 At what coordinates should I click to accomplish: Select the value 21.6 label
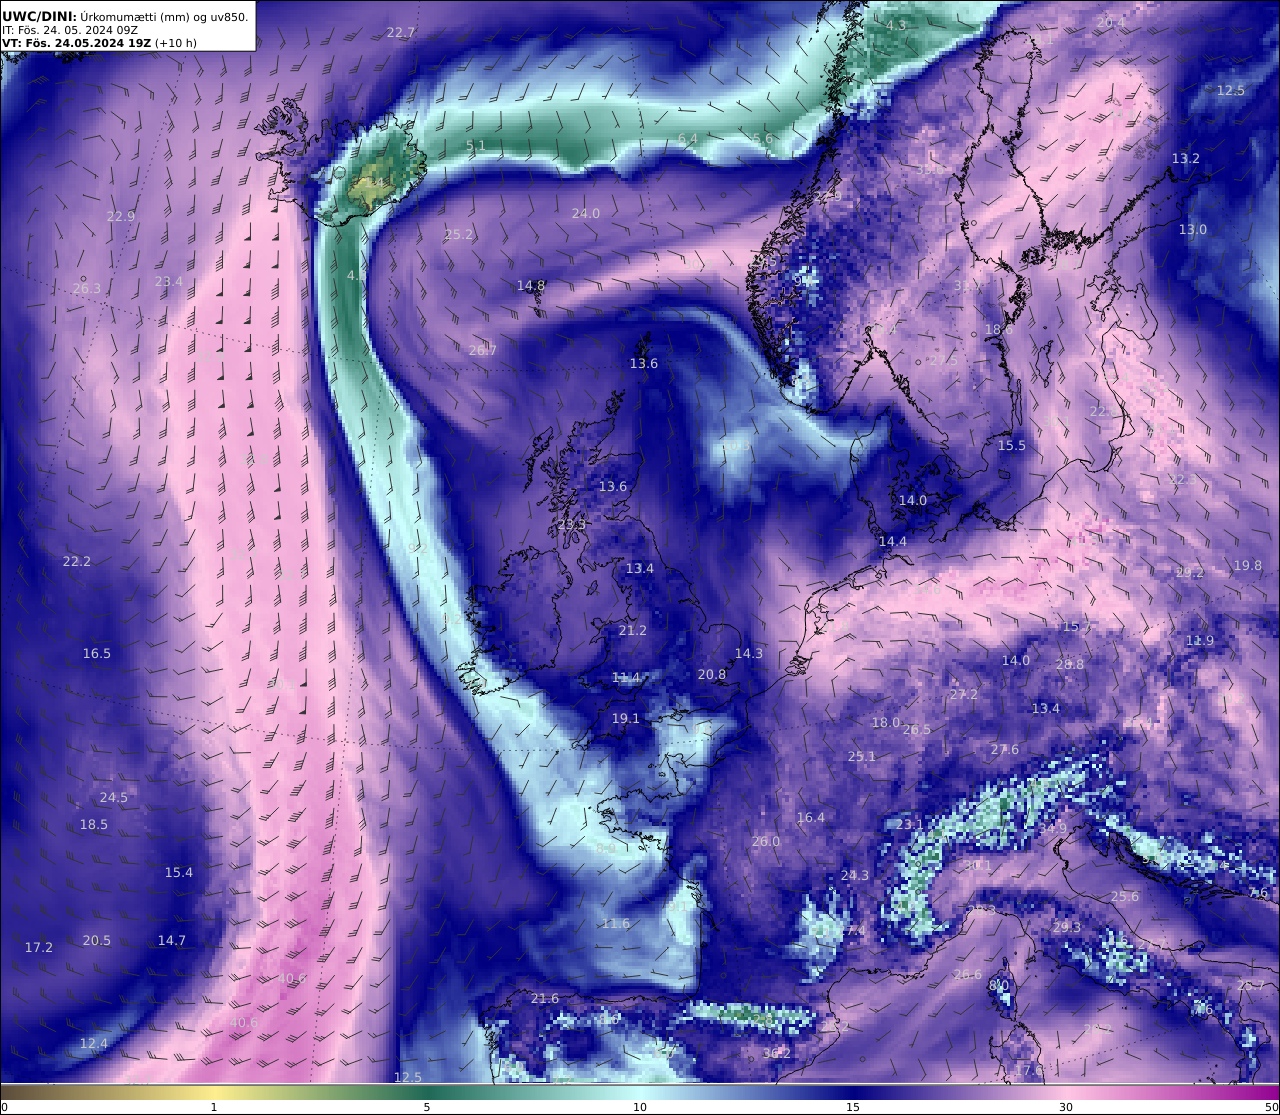coord(545,998)
